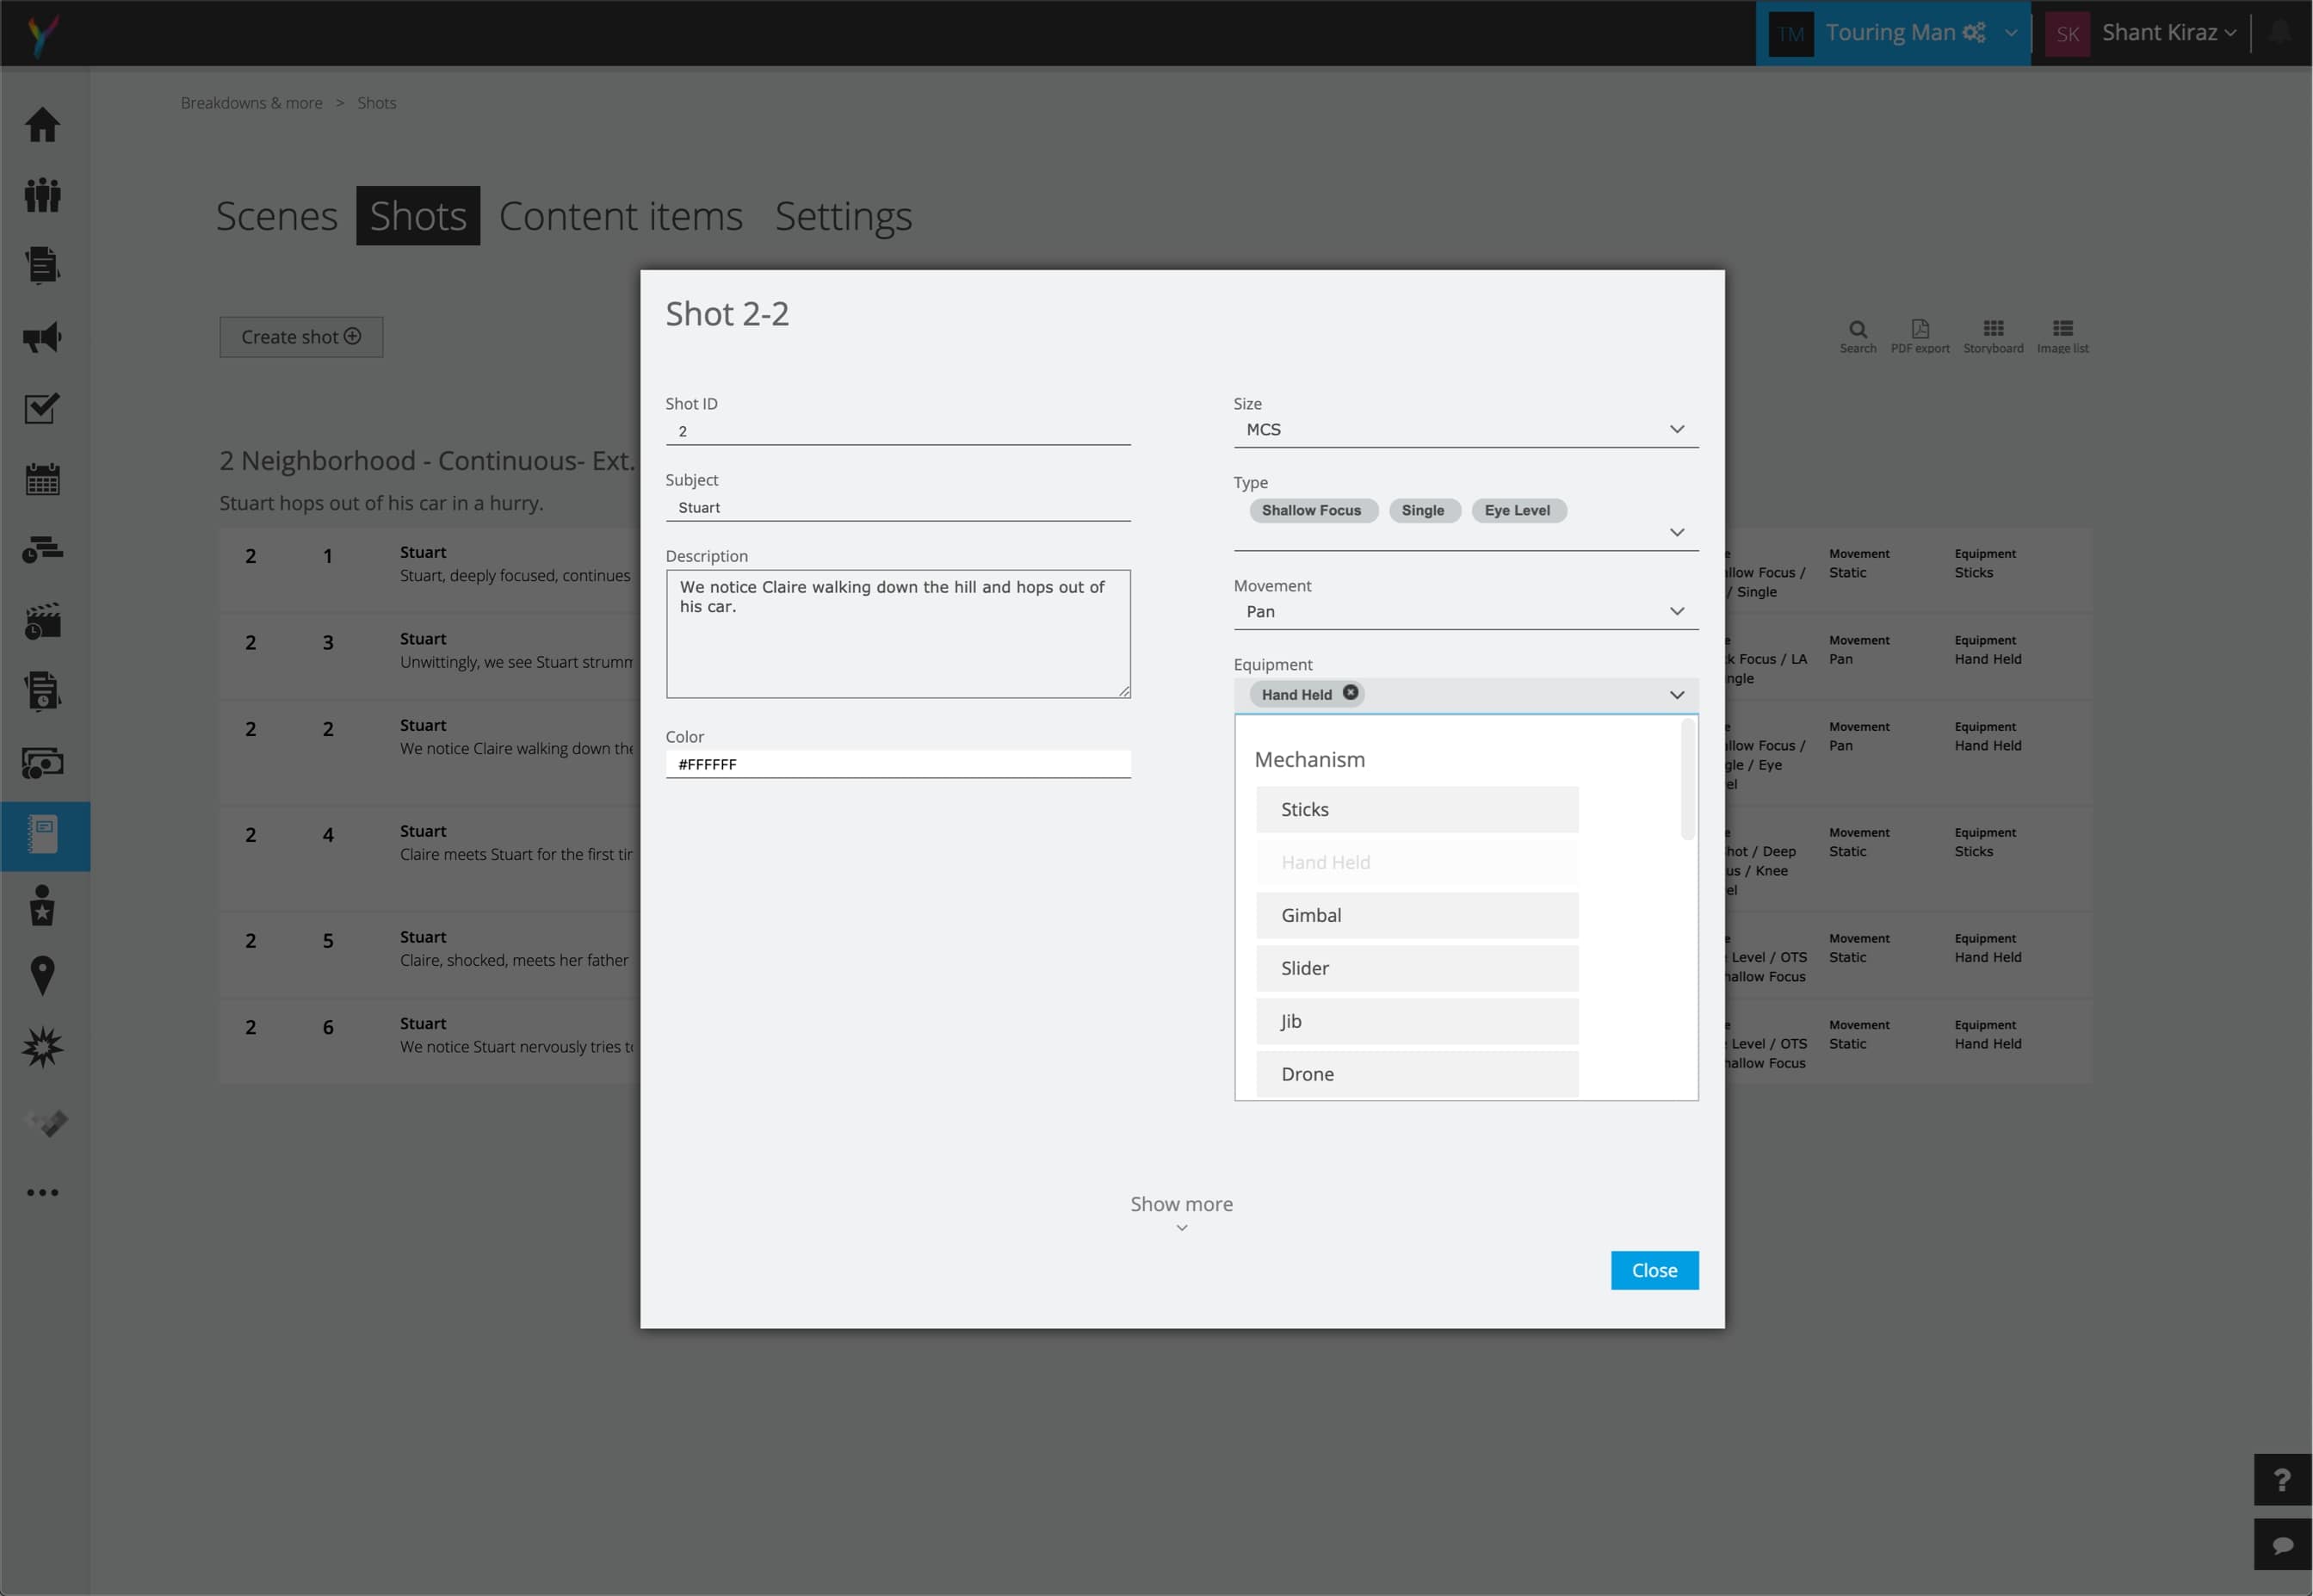Open the help question mark button
Image resolution: width=2313 pixels, height=1596 pixels.
tap(2282, 1479)
